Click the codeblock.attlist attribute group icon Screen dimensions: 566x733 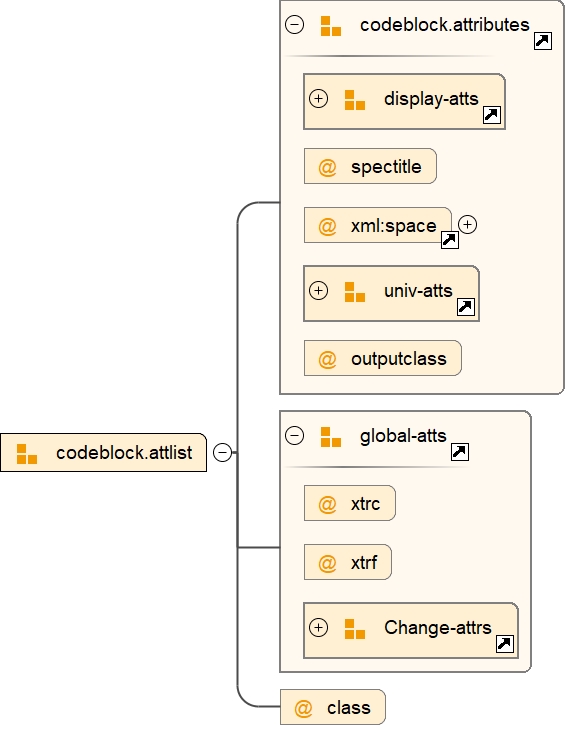coord(27,454)
